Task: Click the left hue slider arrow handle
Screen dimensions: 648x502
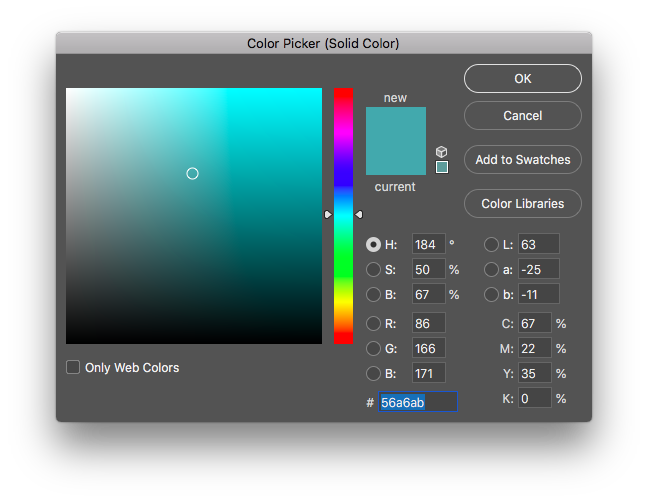Action: [328, 214]
